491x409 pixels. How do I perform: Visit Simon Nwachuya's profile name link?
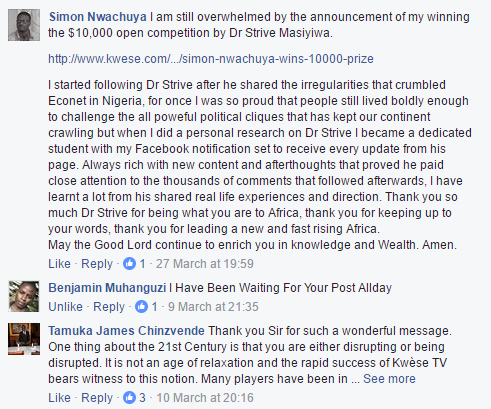(98, 17)
